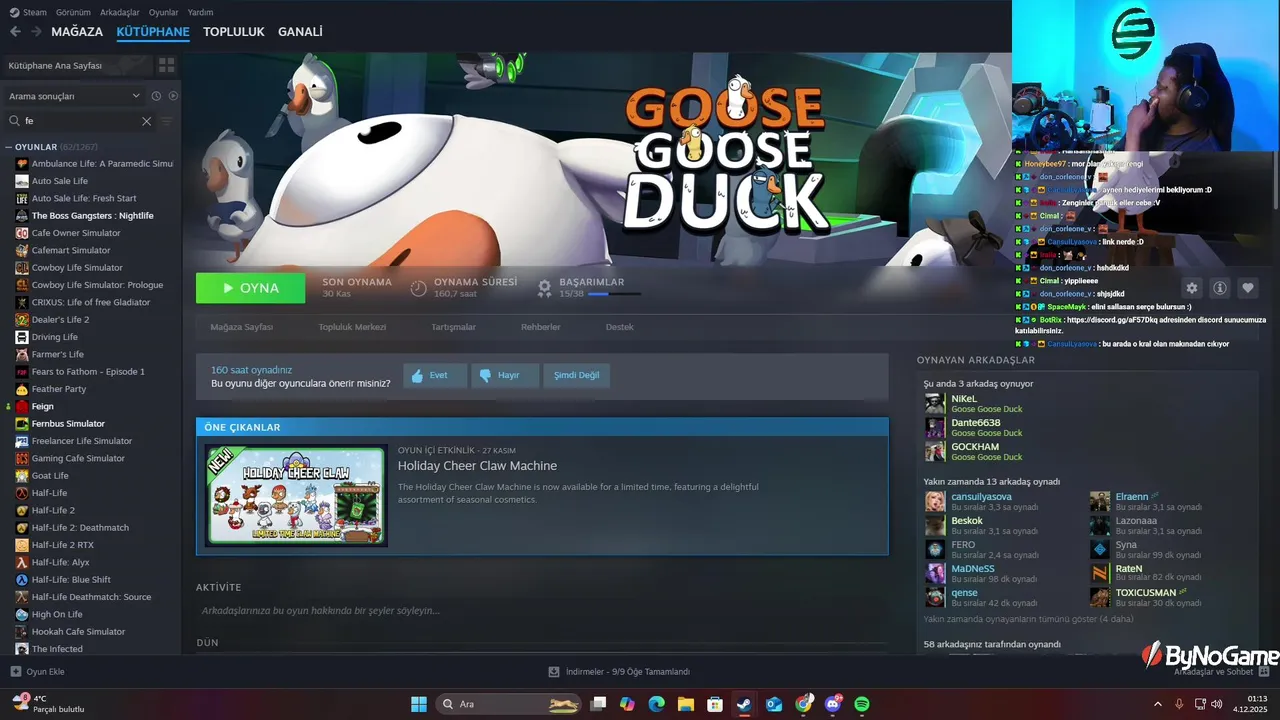Viewport: 1280px width, 720px height.
Task: Select Half-Life: Alyx in library
Action: 60,562
